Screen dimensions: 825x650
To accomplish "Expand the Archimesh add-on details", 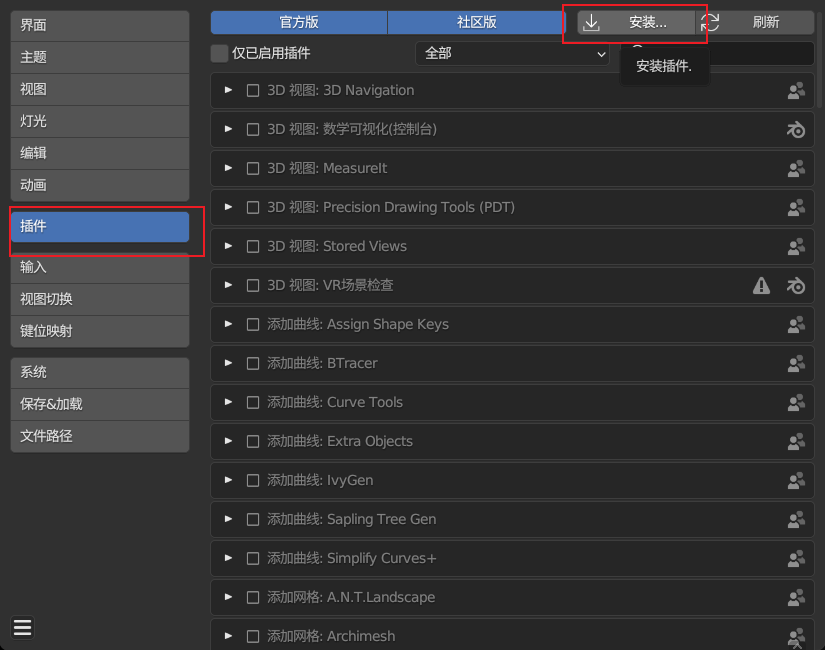I will pos(228,635).
